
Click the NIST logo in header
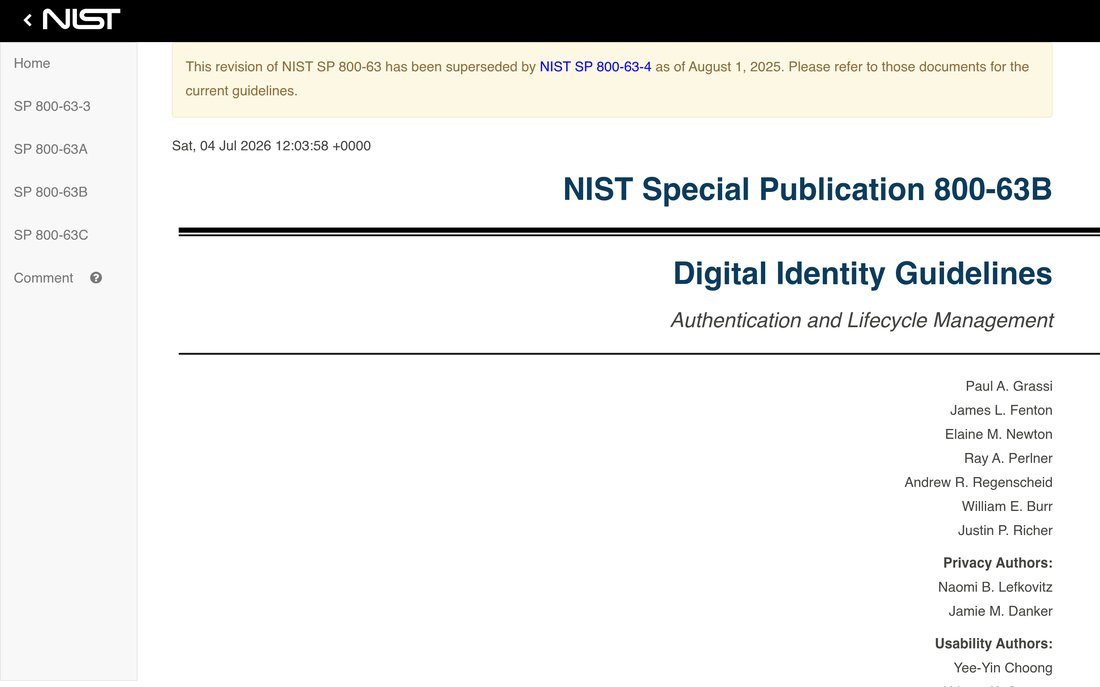(81, 19)
